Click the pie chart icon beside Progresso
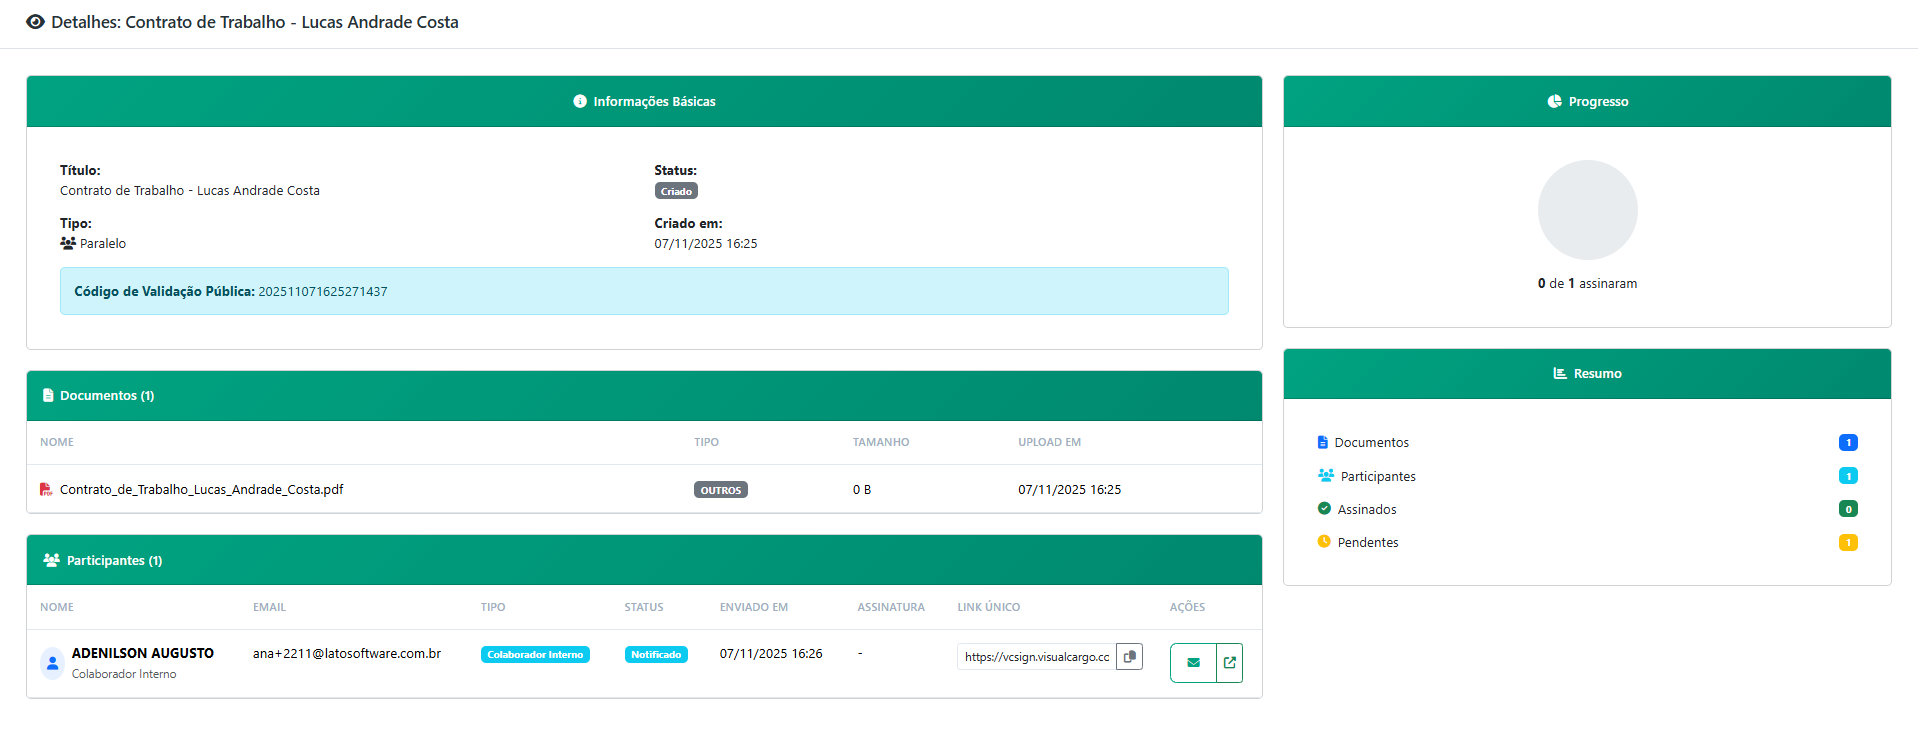Image resolution: width=1918 pixels, height=740 pixels. [x=1554, y=101]
